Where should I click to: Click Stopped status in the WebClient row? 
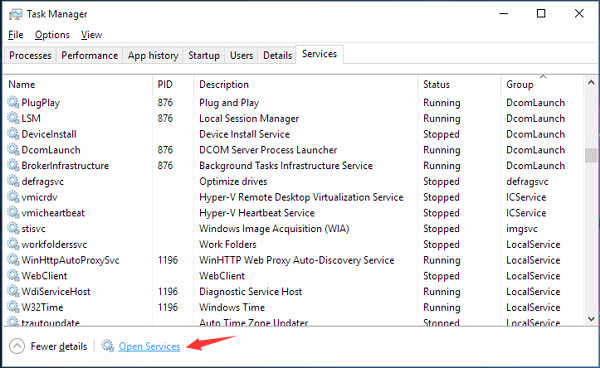(x=441, y=276)
